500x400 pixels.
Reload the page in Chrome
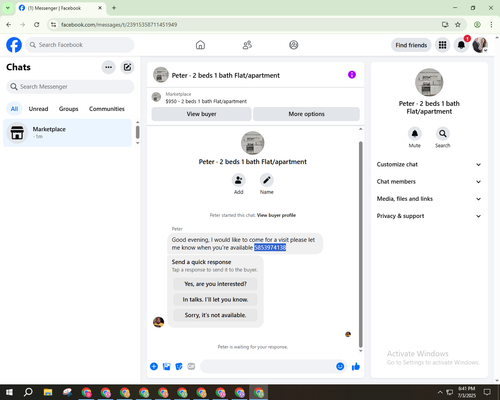click(37, 25)
